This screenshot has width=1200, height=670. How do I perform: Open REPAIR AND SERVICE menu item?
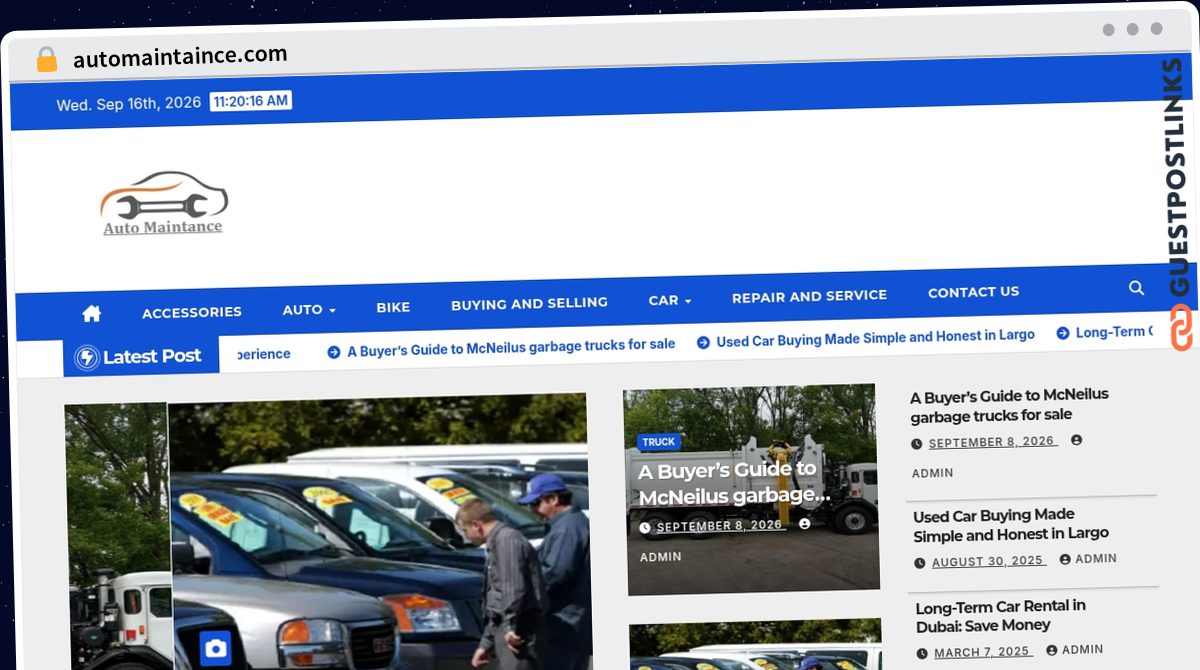pyautogui.click(x=809, y=296)
